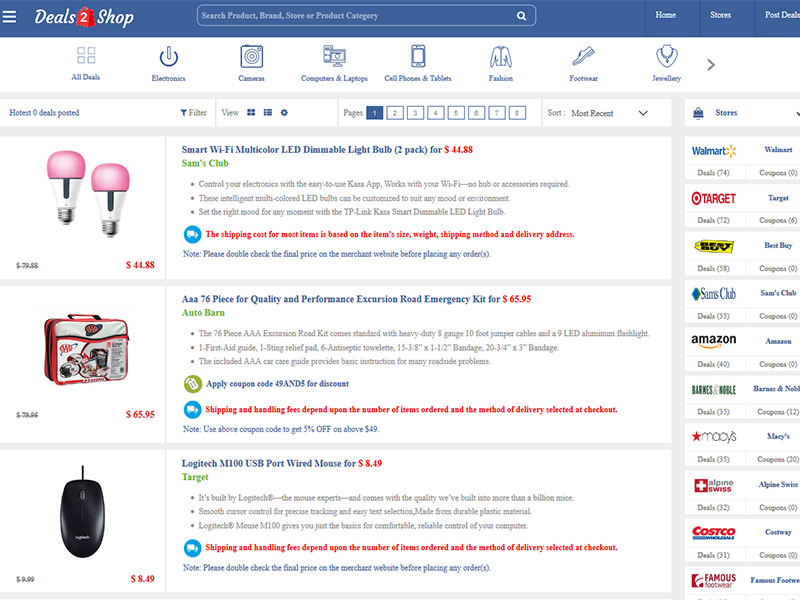Screen dimensions: 800x600
Task: Open the hamburger menu icon
Action: coord(9,17)
